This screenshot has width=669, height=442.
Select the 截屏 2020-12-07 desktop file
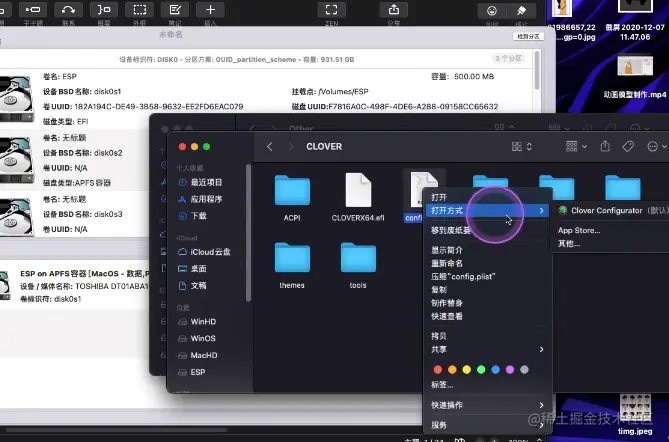click(x=635, y=20)
